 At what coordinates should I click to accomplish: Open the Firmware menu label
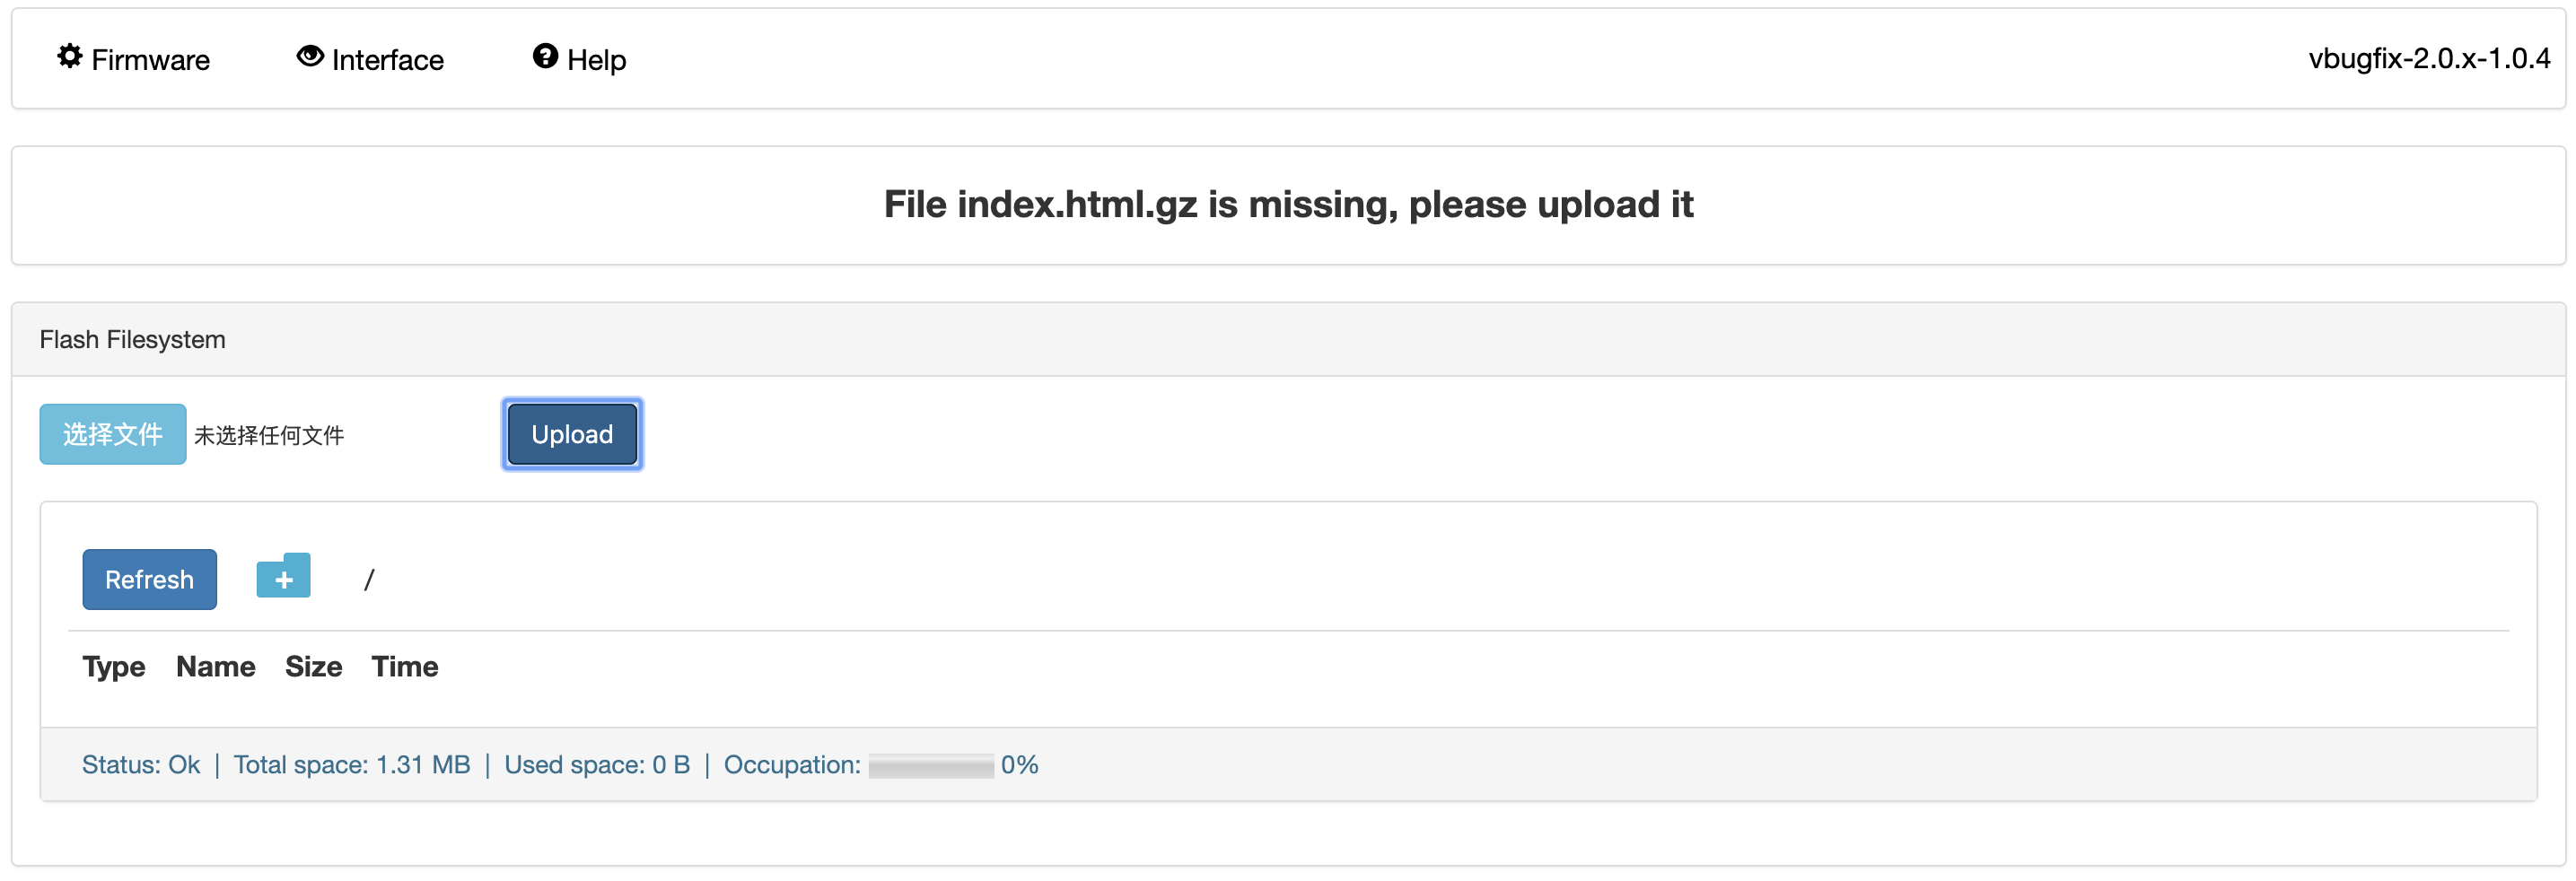[150, 60]
